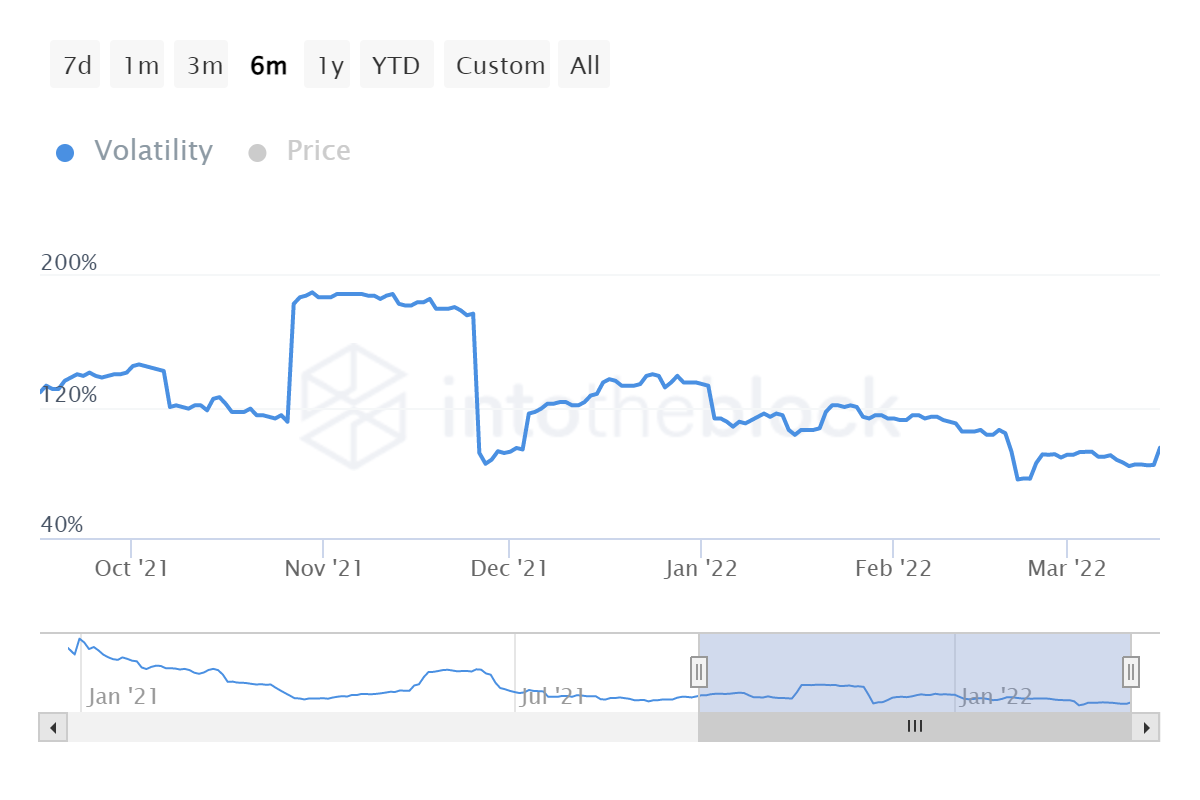The image size is (1200, 800).
Task: Click the left scroll arrow below the navigator
Action: pyautogui.click(x=53, y=727)
